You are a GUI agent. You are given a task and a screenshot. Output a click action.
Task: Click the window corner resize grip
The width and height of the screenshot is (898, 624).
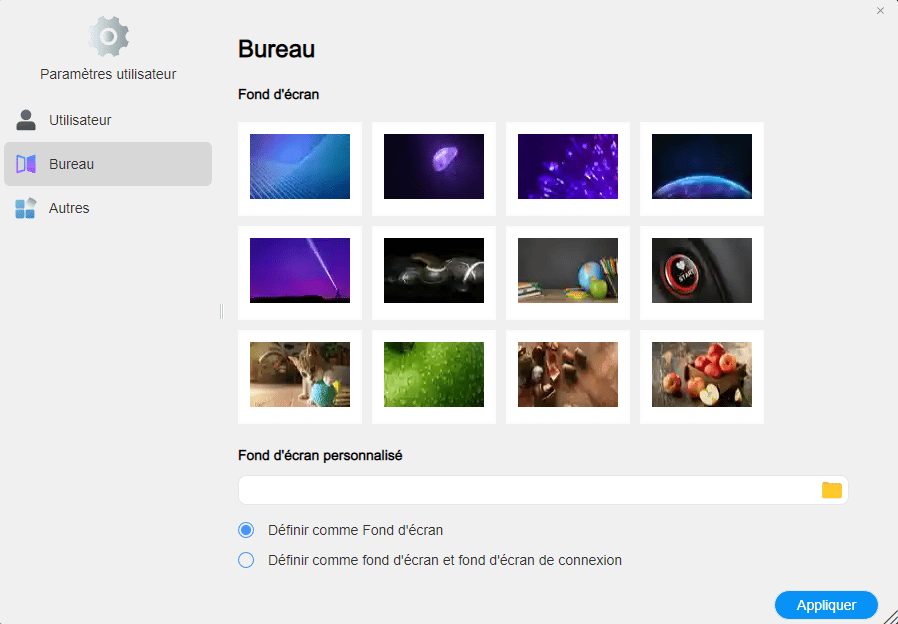click(890, 616)
